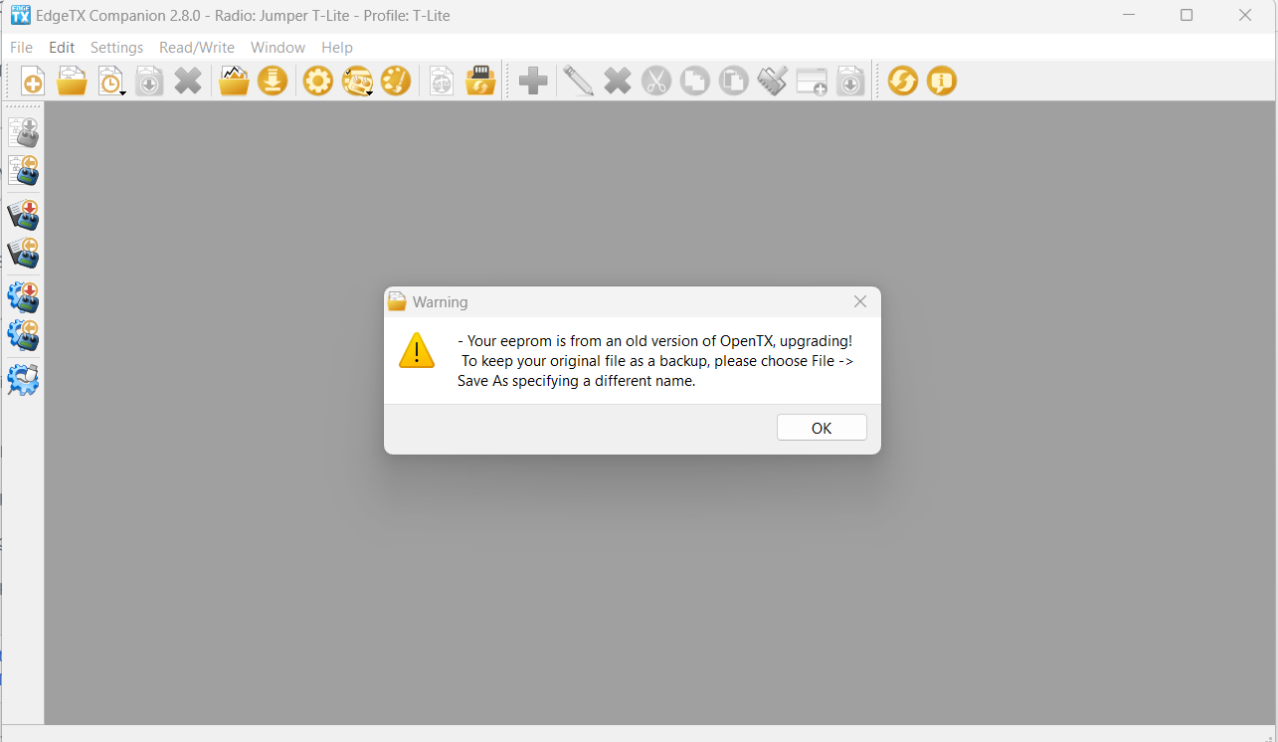Click the grayed Save file icon

pos(149,81)
